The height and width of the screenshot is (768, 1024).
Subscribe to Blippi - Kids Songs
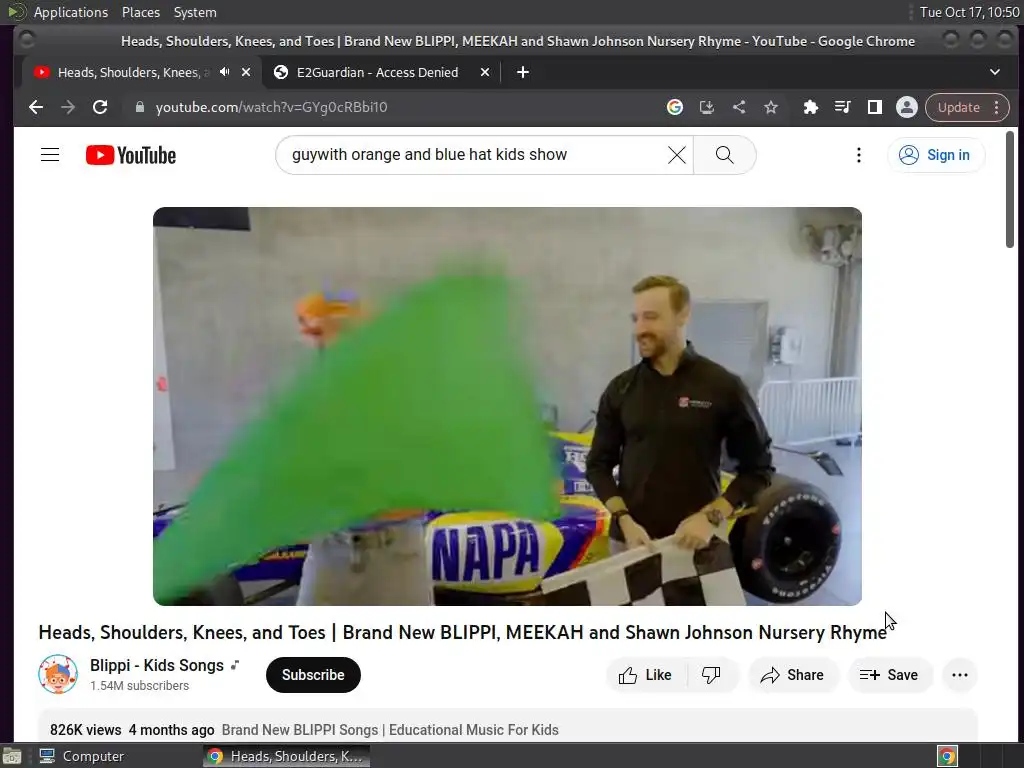313,675
